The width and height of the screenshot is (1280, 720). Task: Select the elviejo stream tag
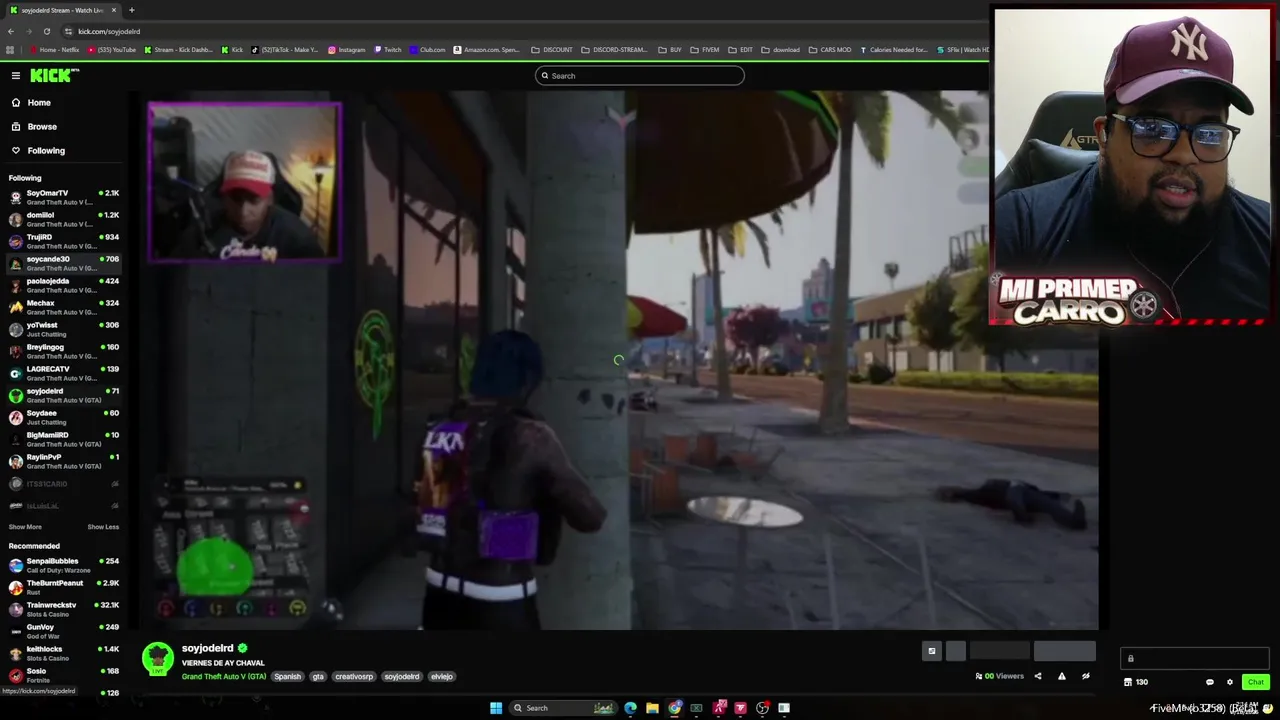click(442, 677)
